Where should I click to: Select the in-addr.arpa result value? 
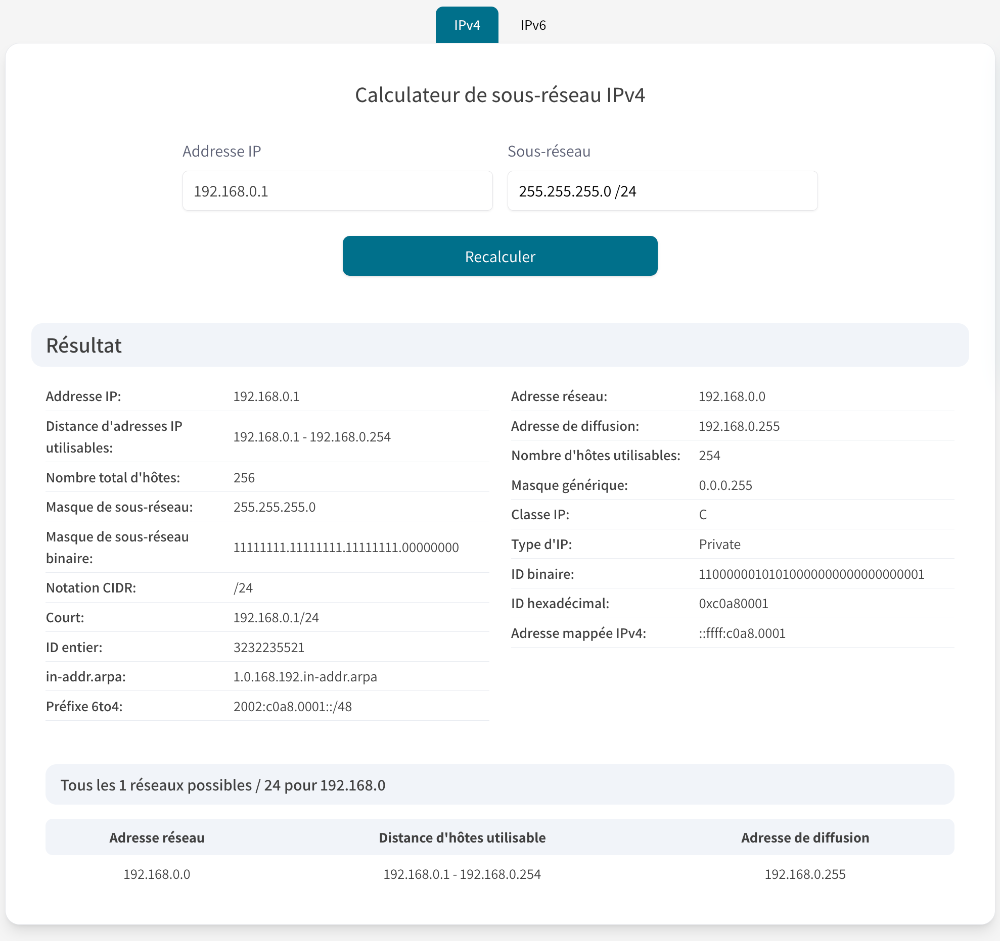[305, 677]
